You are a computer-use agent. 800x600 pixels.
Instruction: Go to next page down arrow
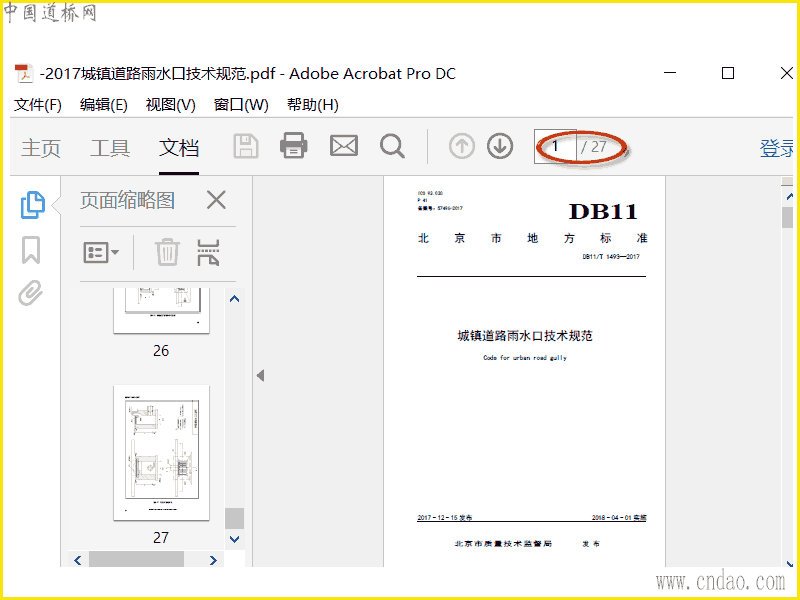pos(500,146)
